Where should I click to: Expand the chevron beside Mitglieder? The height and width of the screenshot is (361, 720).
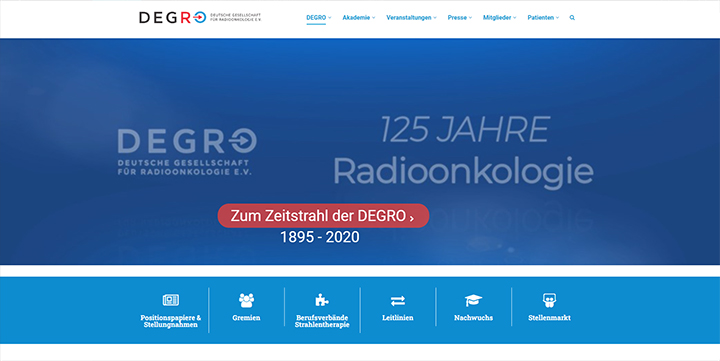point(515,18)
